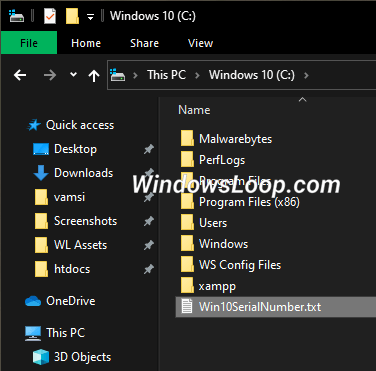Click the PerfLogs folder icon
This screenshot has width=376, height=371.
click(187, 159)
